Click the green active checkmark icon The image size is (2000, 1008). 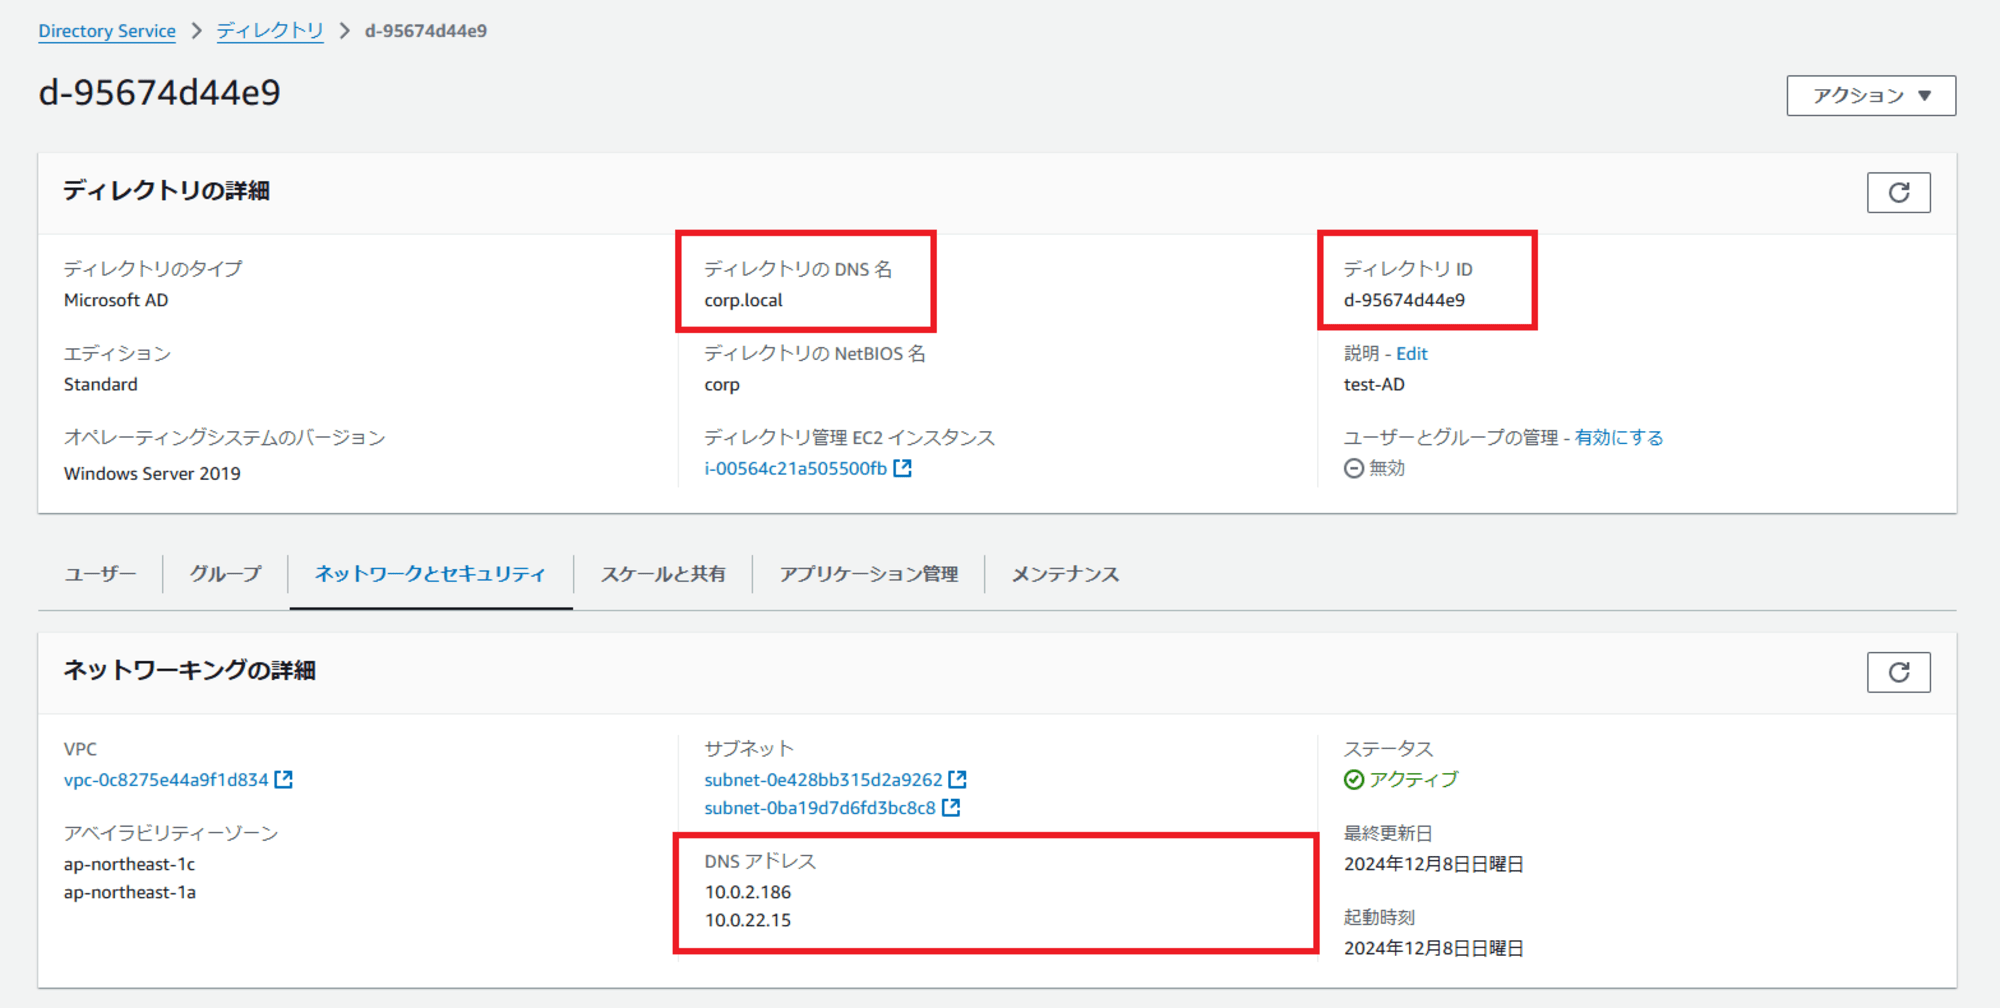coord(1354,779)
